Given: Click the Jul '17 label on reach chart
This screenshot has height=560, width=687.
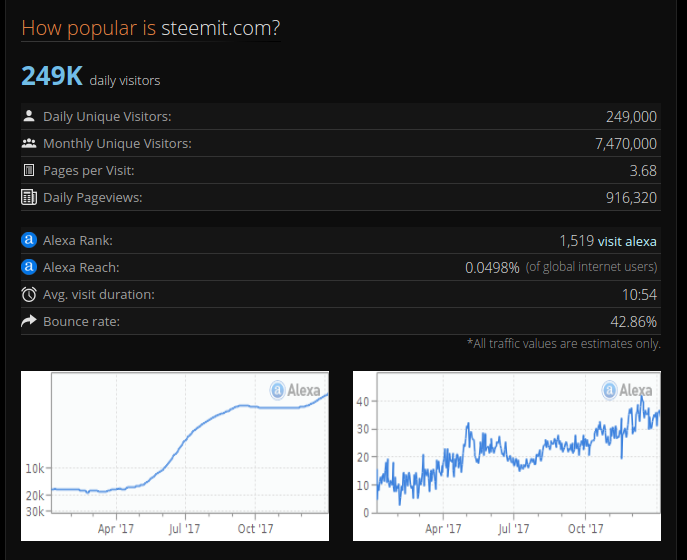Looking at the screenshot, I should [x=513, y=529].
